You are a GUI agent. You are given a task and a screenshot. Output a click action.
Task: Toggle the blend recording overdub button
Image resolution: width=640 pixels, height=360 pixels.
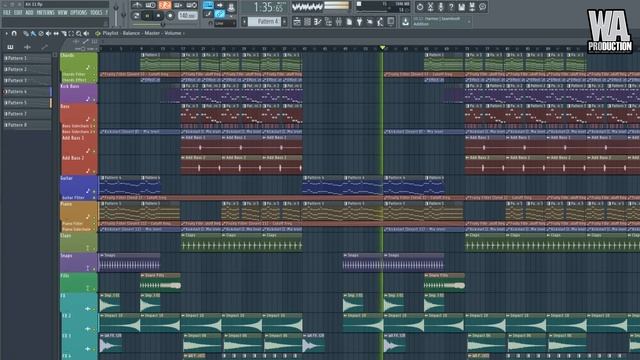click(178, 5)
